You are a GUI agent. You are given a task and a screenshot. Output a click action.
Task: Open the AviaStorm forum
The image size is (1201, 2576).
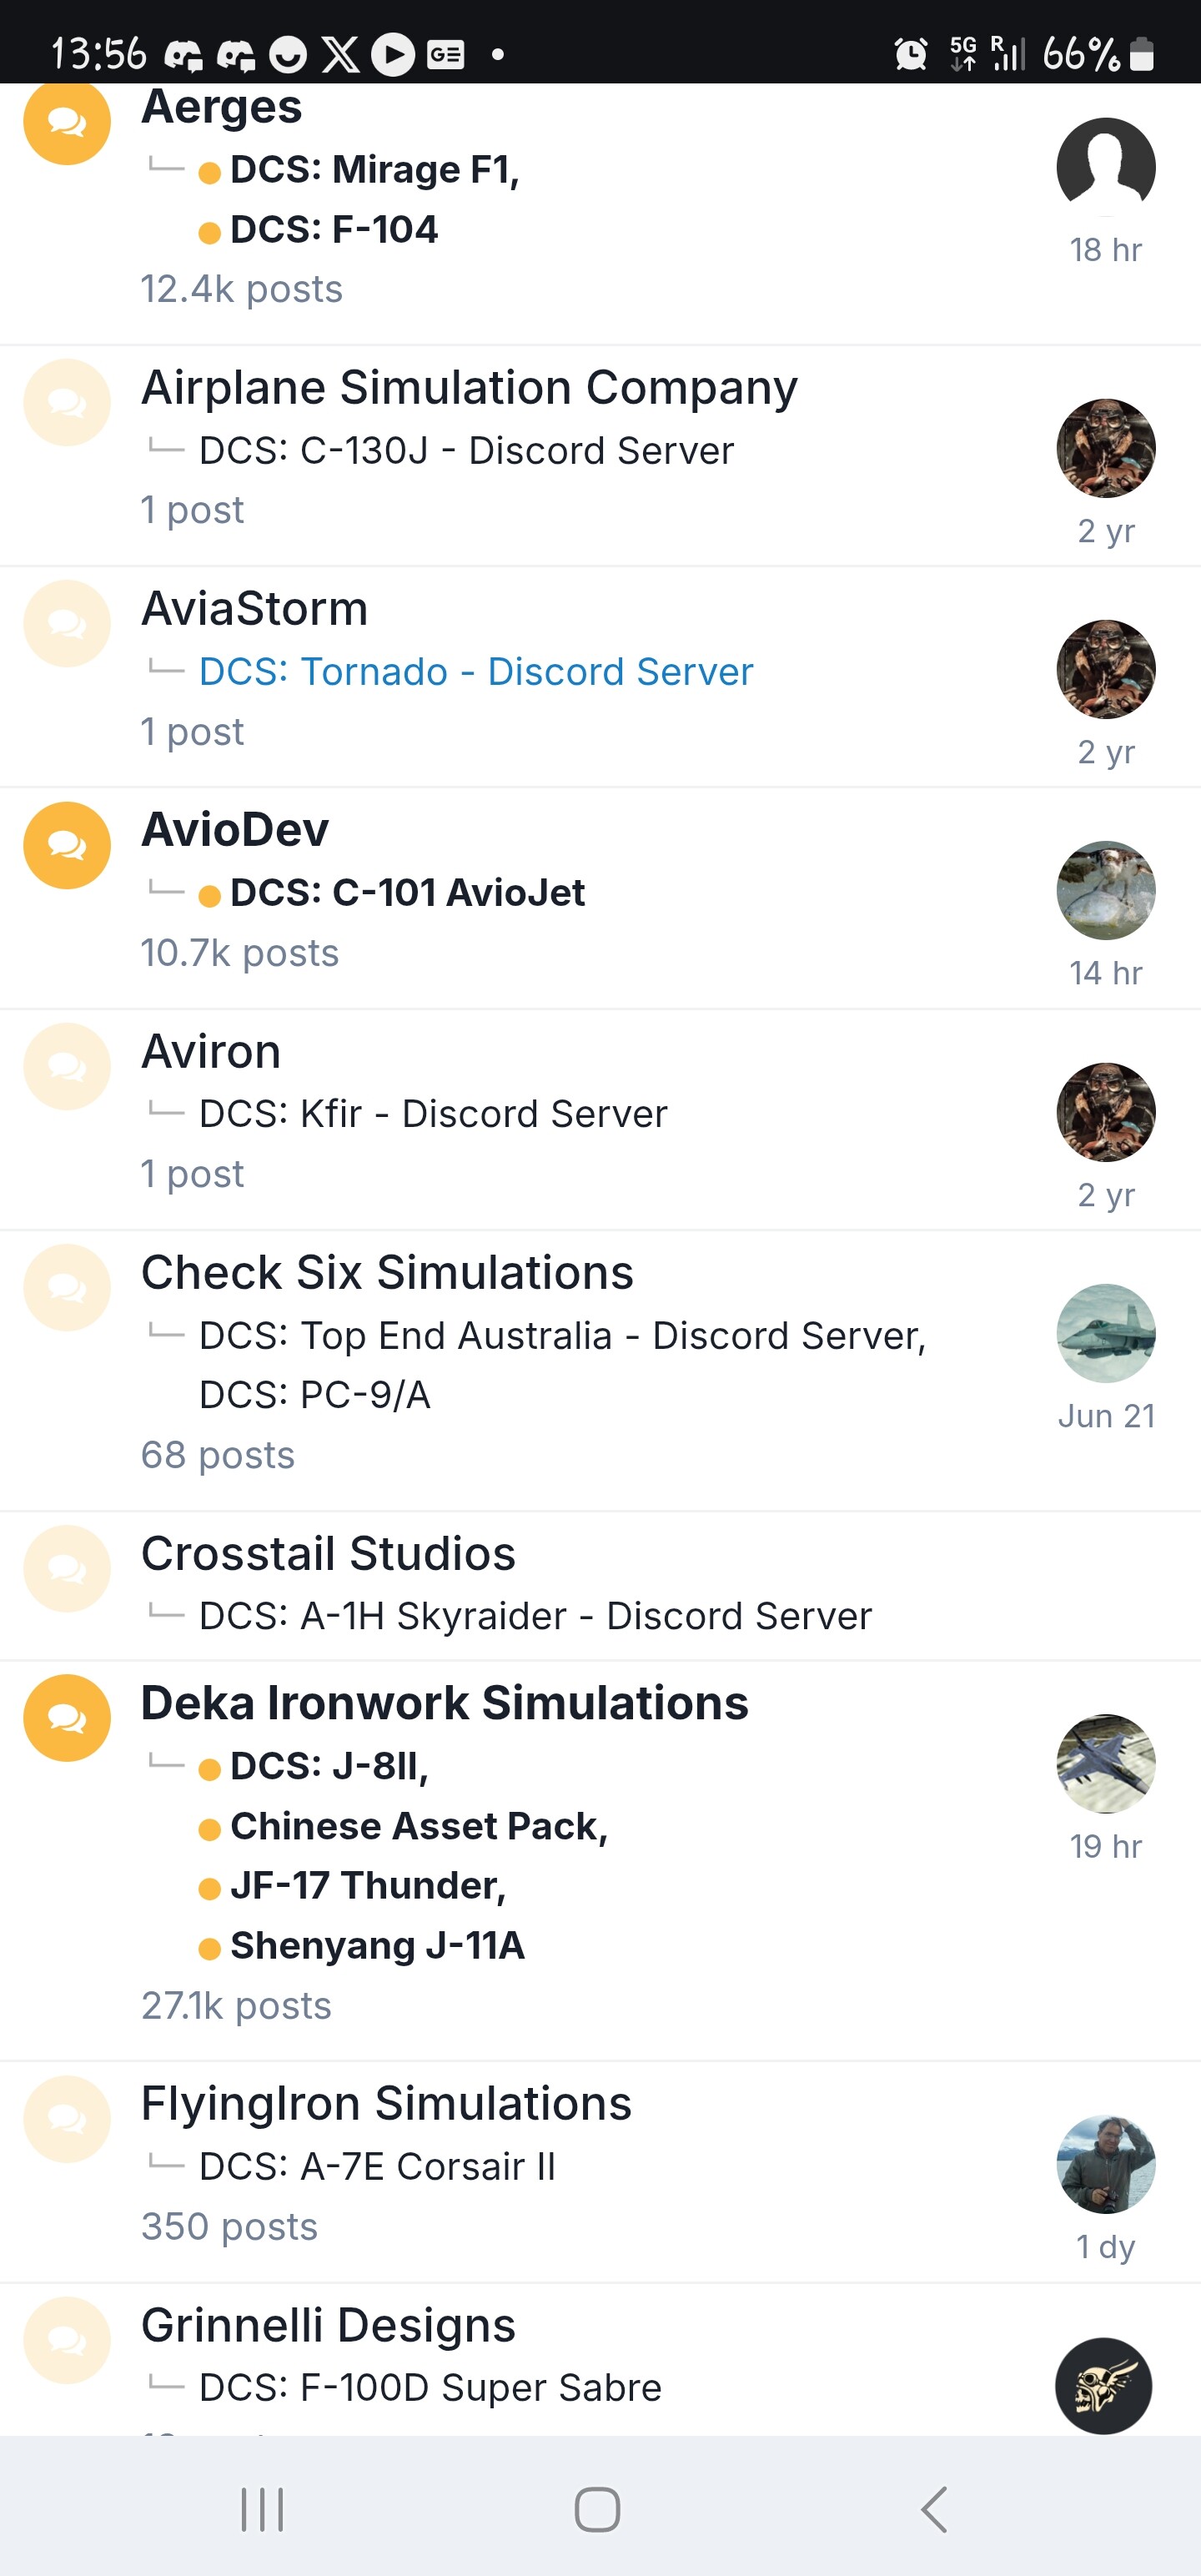[x=254, y=609]
